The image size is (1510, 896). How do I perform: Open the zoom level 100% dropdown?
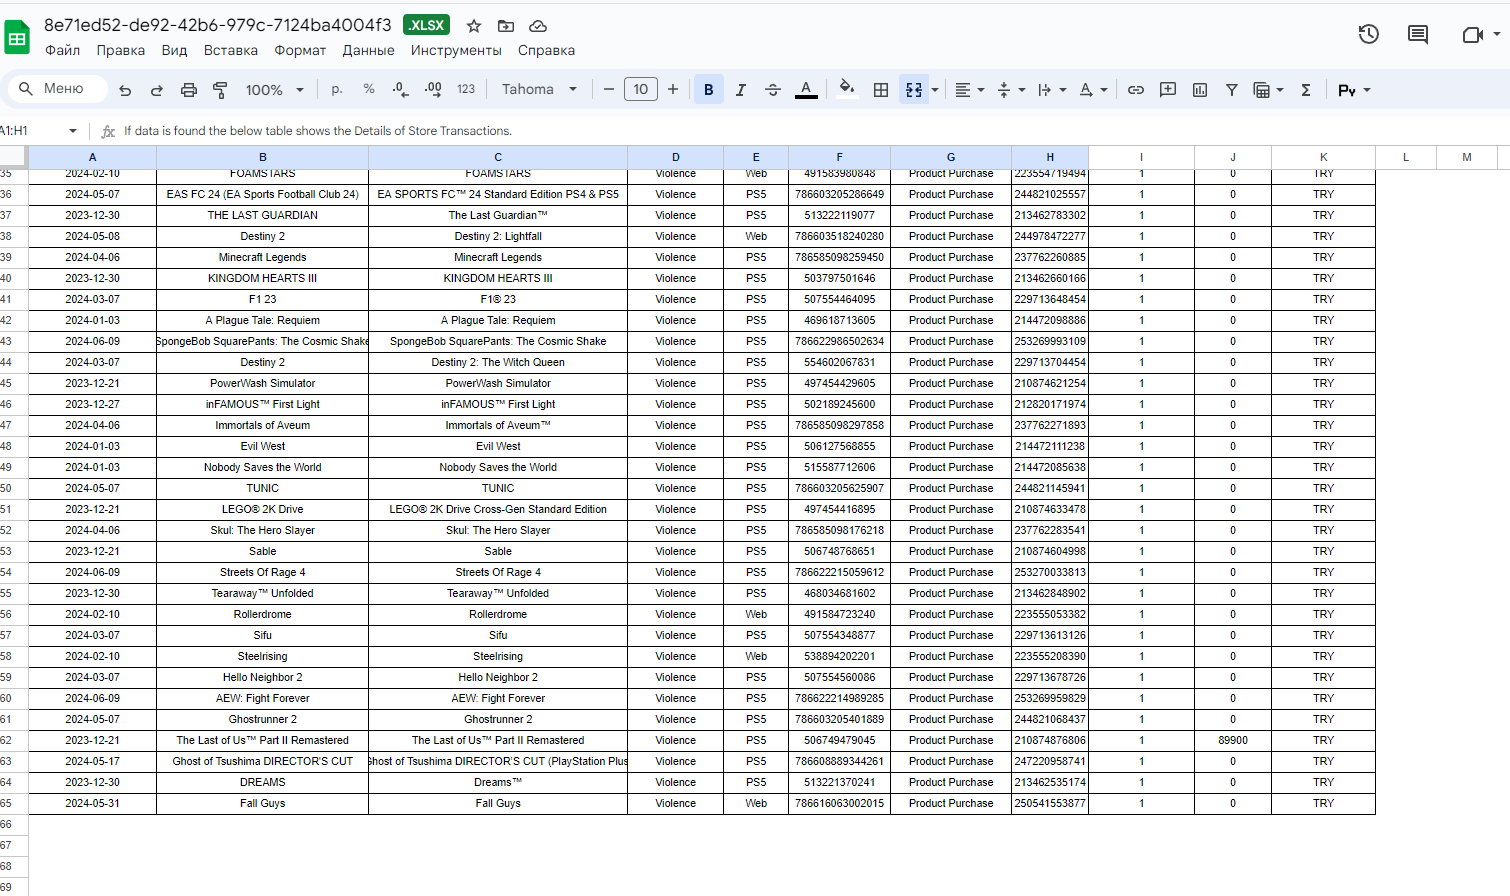tap(275, 90)
